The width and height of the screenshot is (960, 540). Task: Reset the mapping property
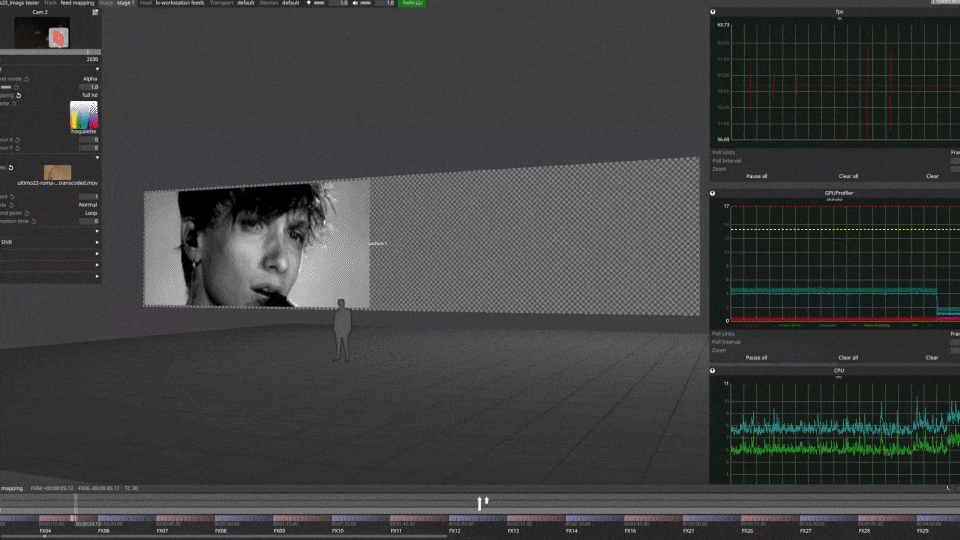pyautogui.click(x=19, y=96)
